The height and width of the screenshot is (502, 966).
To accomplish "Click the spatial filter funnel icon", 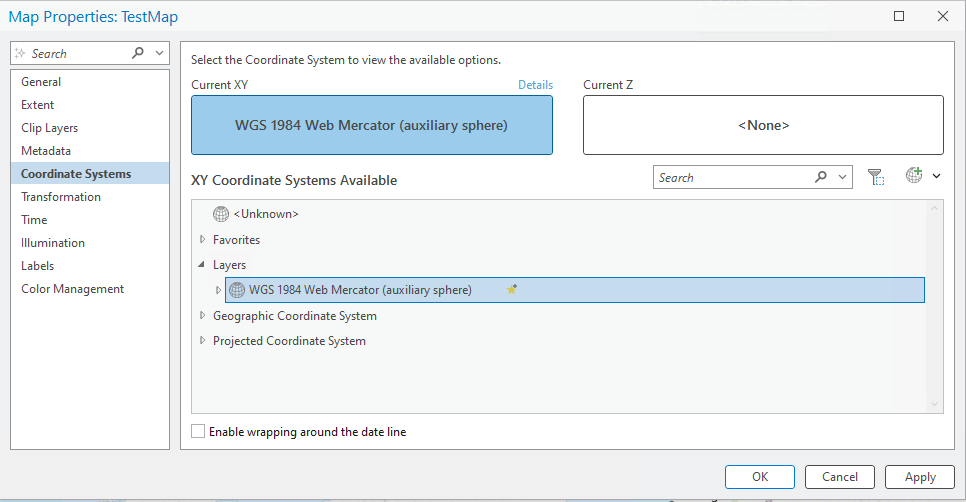I will pos(876,177).
